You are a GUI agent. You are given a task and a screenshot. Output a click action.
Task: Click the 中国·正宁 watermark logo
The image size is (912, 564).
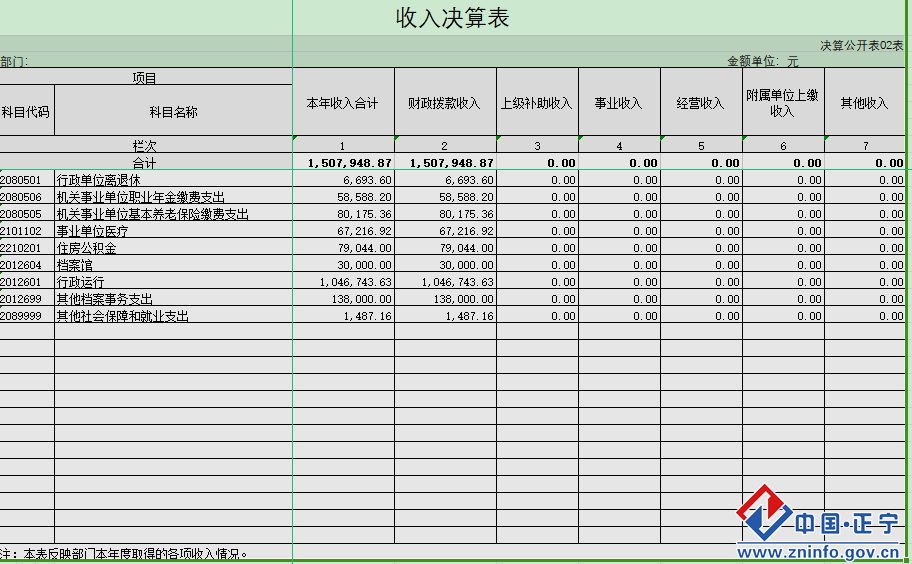click(820, 520)
